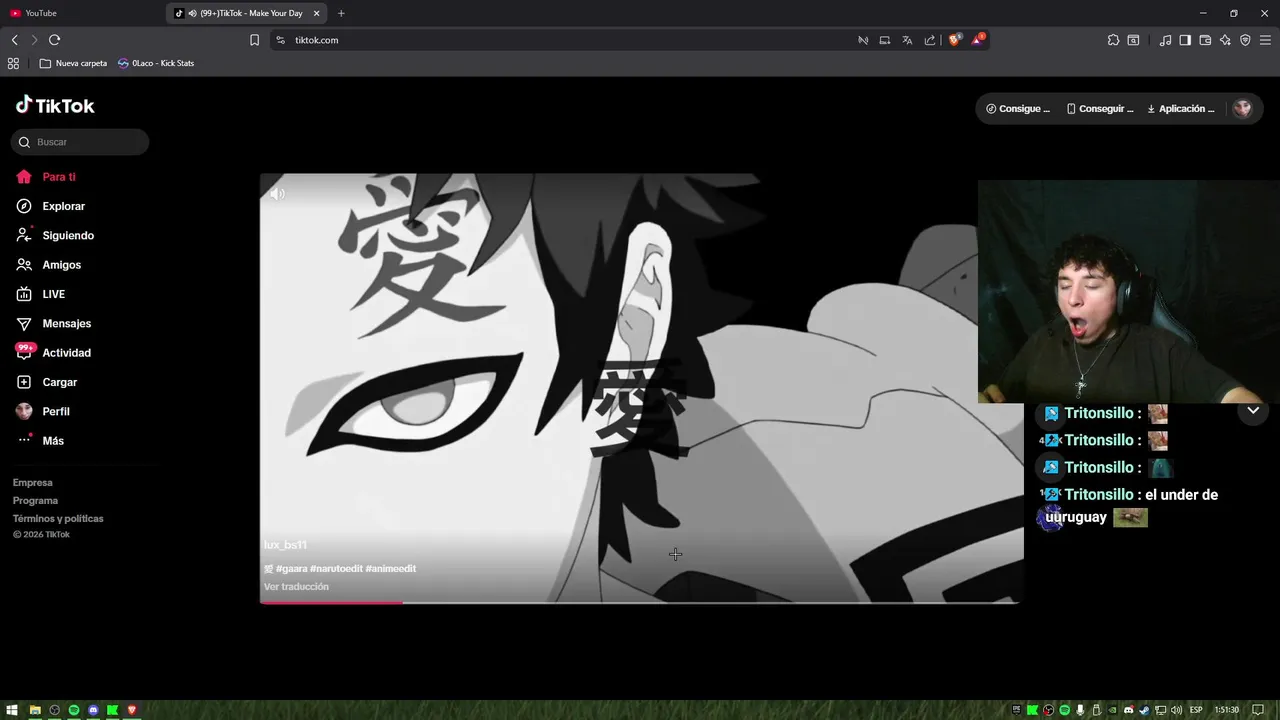
Task: Close the TikTok browser tab
Action: click(317, 13)
